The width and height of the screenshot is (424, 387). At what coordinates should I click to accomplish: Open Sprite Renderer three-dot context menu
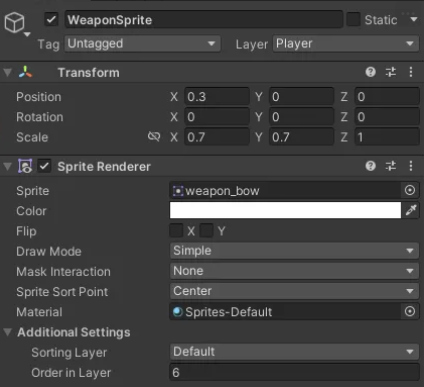[411, 166]
